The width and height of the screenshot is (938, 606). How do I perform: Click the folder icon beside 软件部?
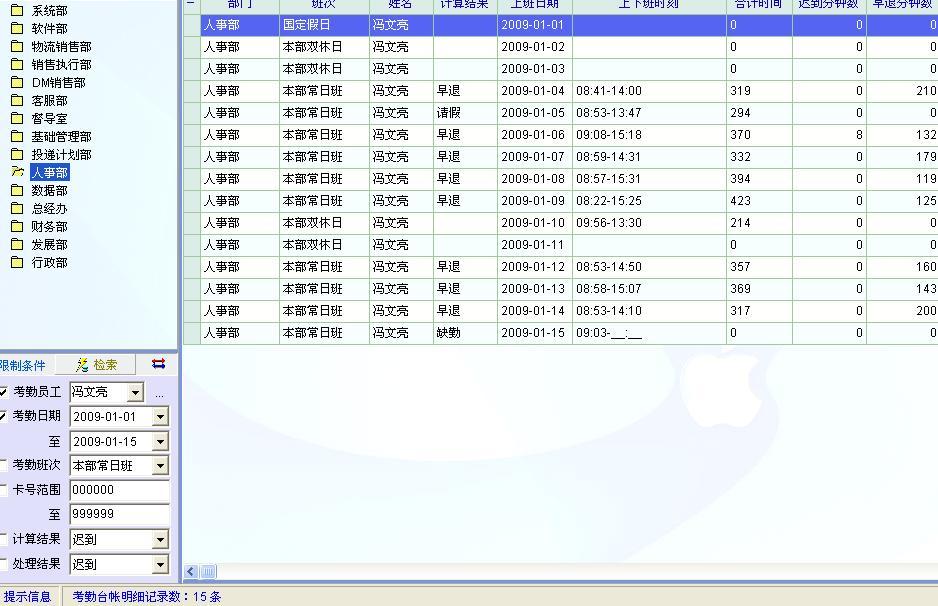pos(17,28)
